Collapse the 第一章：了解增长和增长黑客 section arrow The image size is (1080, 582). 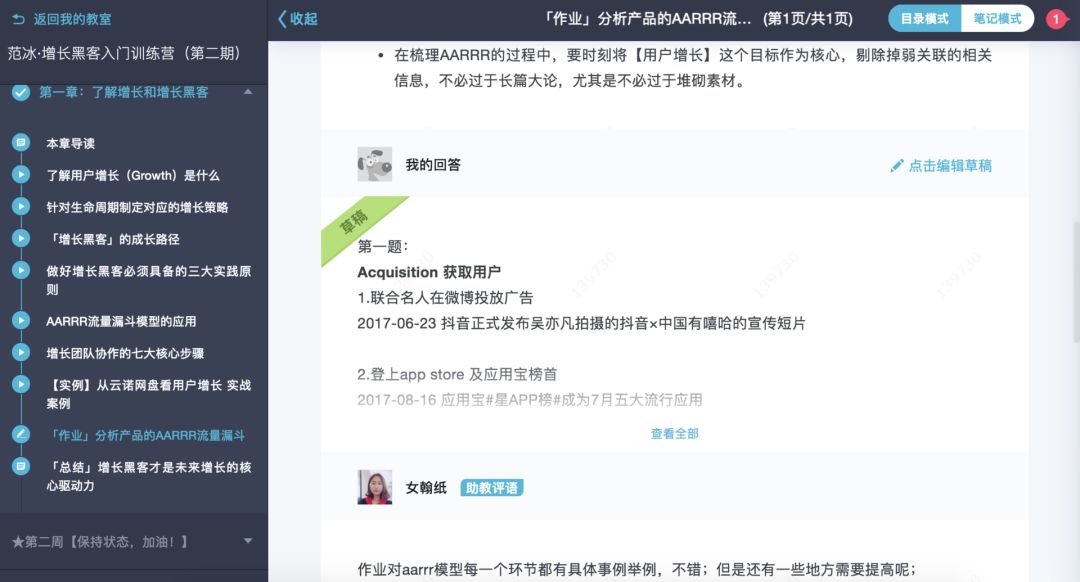248,92
